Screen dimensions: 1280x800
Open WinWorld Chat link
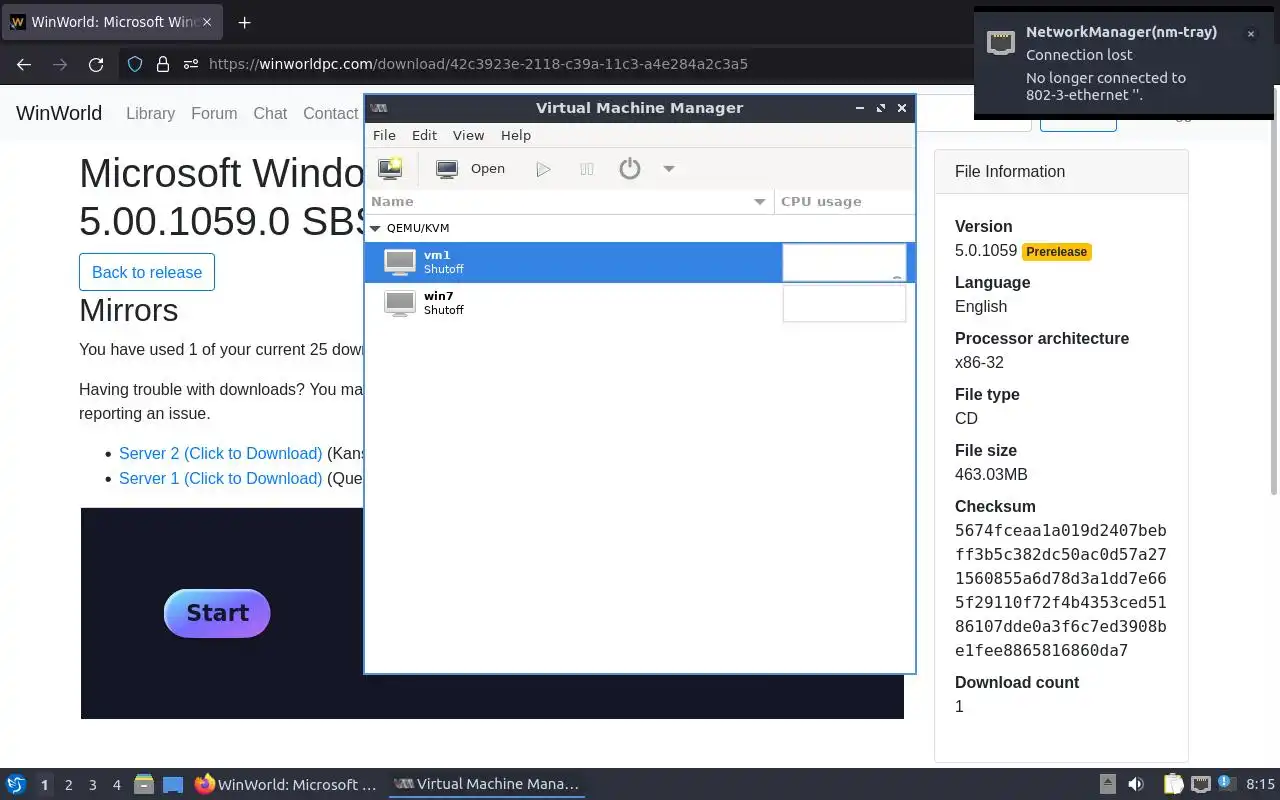point(270,113)
